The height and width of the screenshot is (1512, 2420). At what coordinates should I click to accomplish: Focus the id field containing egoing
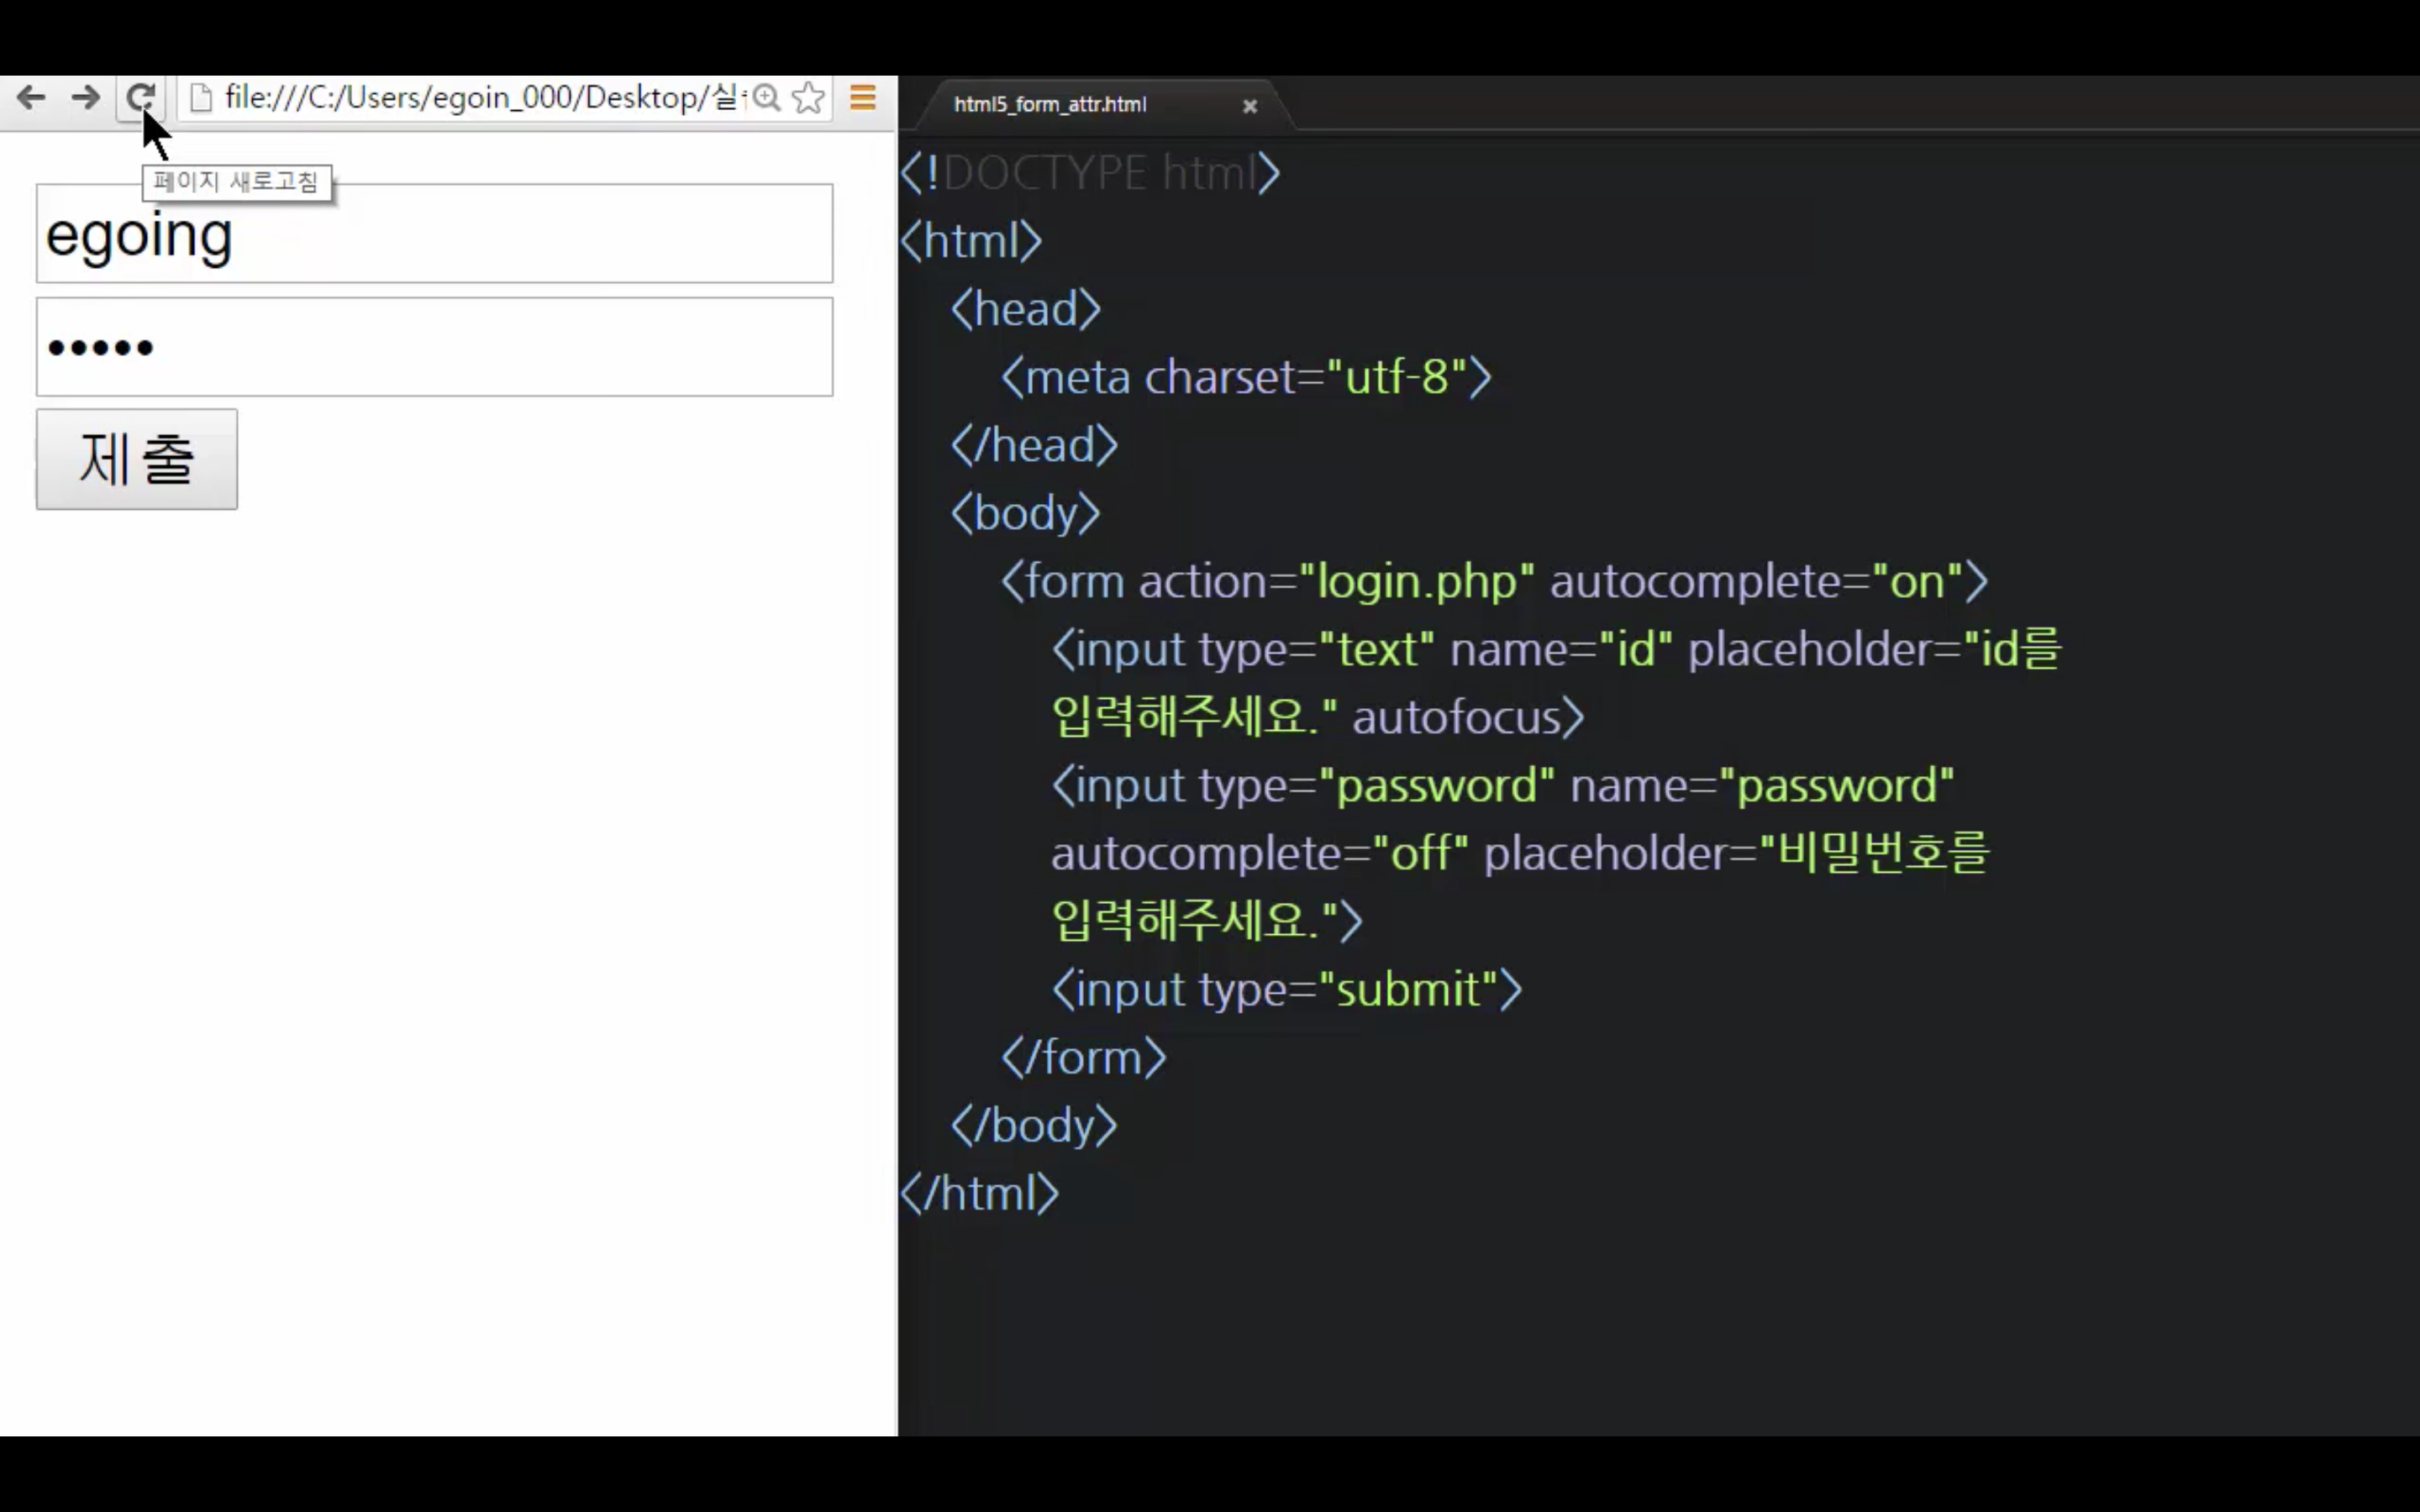click(434, 234)
